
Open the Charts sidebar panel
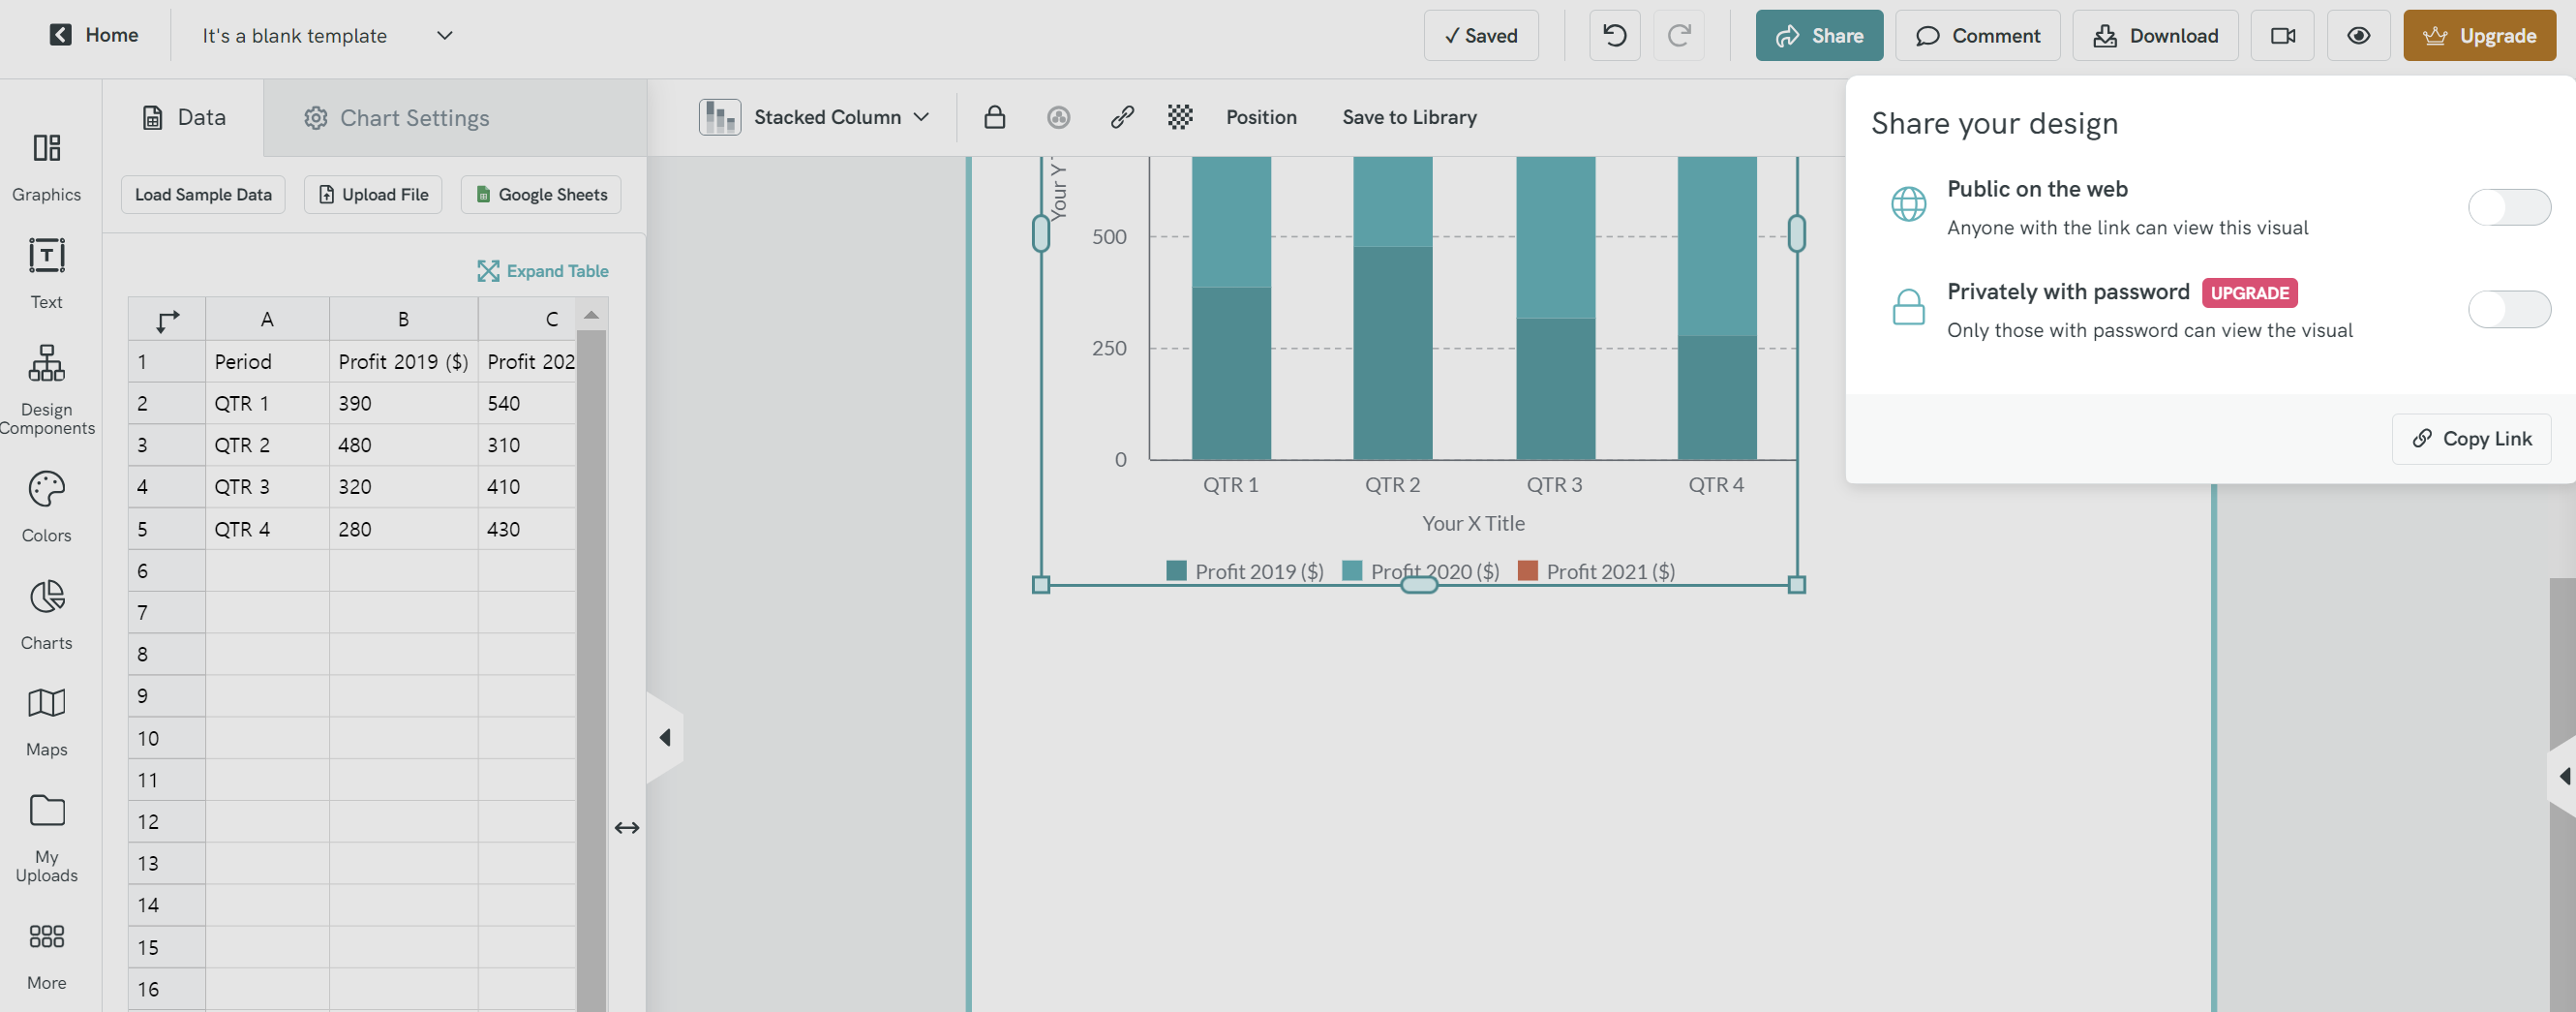point(46,615)
